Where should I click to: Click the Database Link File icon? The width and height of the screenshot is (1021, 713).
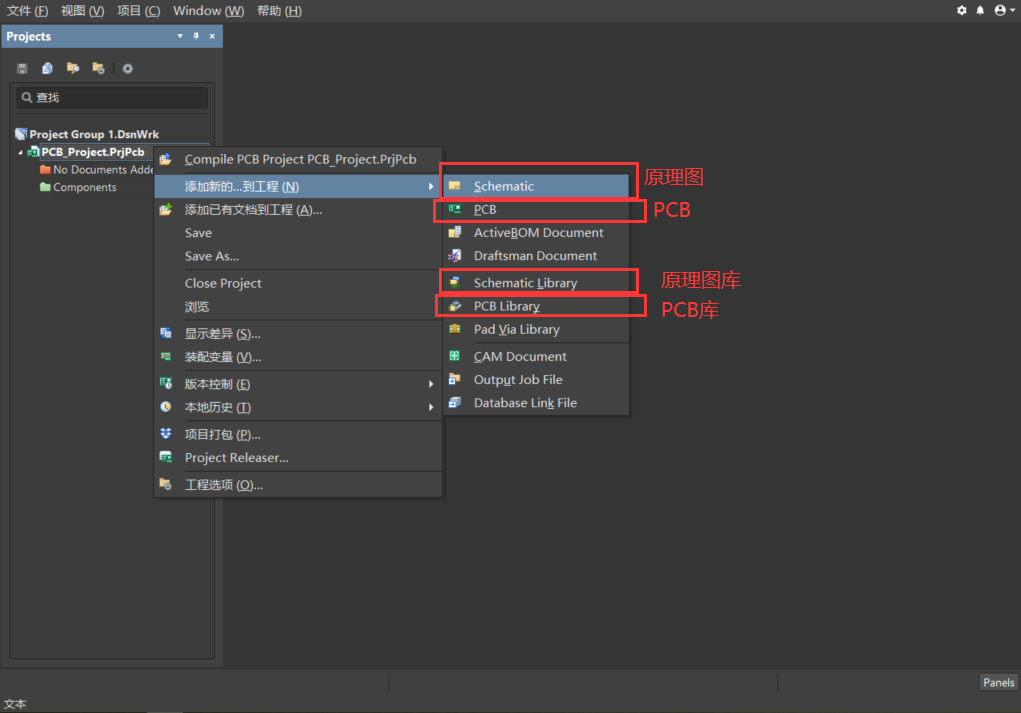[455, 403]
